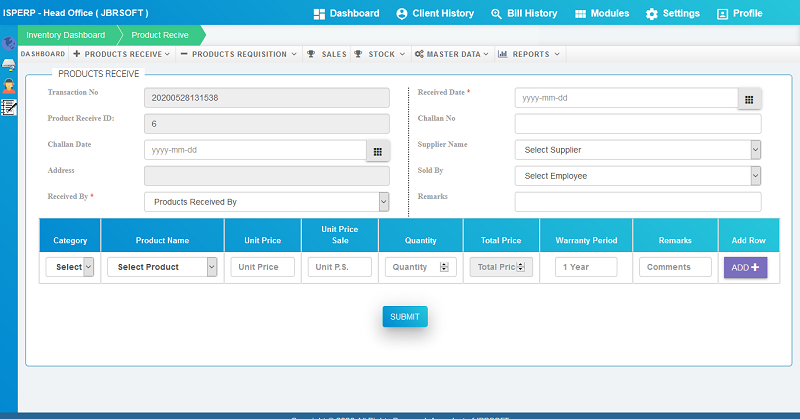Open the Products Received By dropdown
Screen dimensions: 800x419
tap(266, 202)
